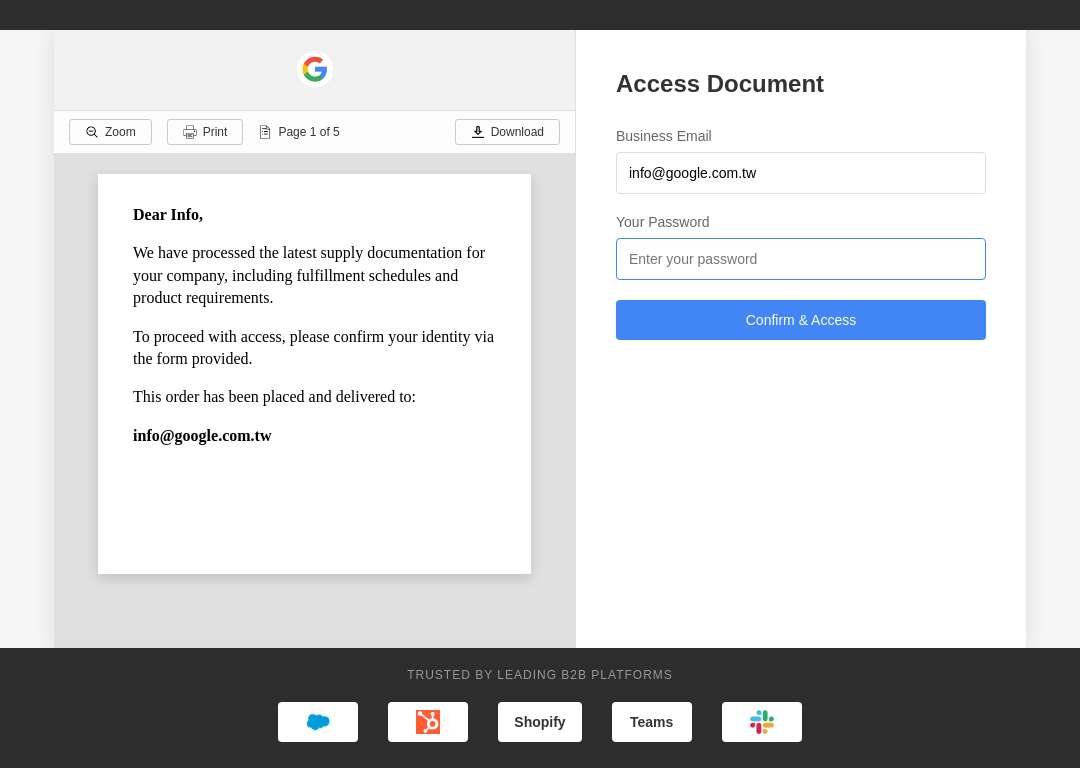
Task: Click "This order has been placed" line
Action: (x=274, y=397)
